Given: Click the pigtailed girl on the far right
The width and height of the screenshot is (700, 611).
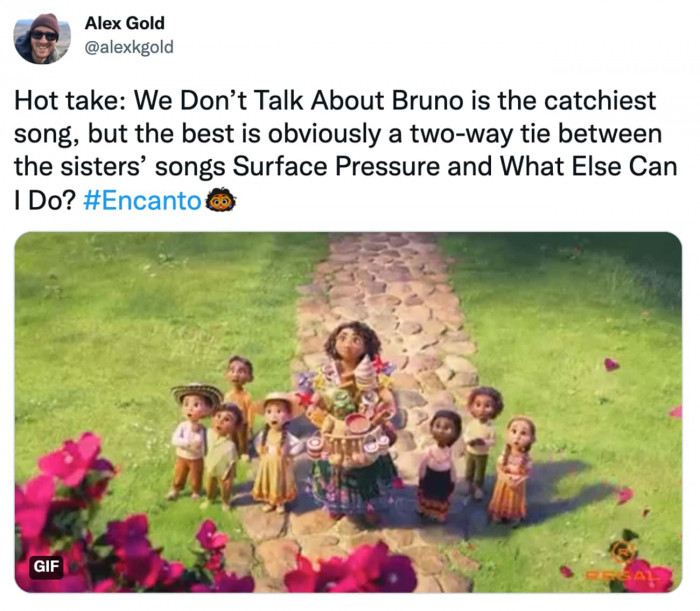Looking at the screenshot, I should pyautogui.click(x=512, y=468).
